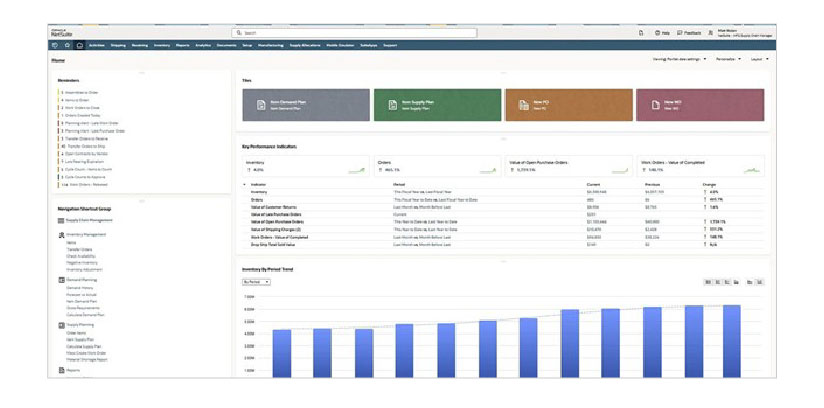Open the Gross Requirements shortcut link
The width and height of the screenshot is (824, 408).
click(x=83, y=308)
